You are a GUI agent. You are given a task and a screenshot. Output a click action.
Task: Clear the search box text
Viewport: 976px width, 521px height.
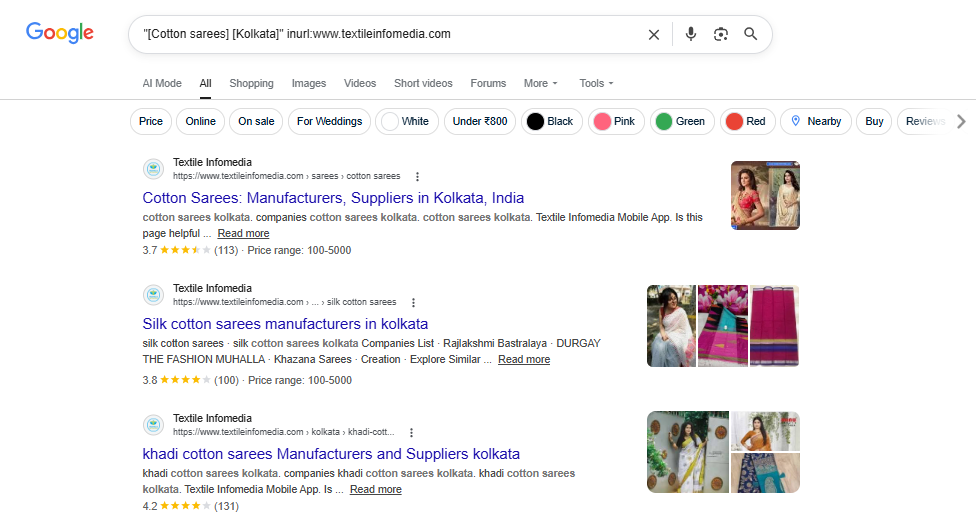pyautogui.click(x=653, y=34)
